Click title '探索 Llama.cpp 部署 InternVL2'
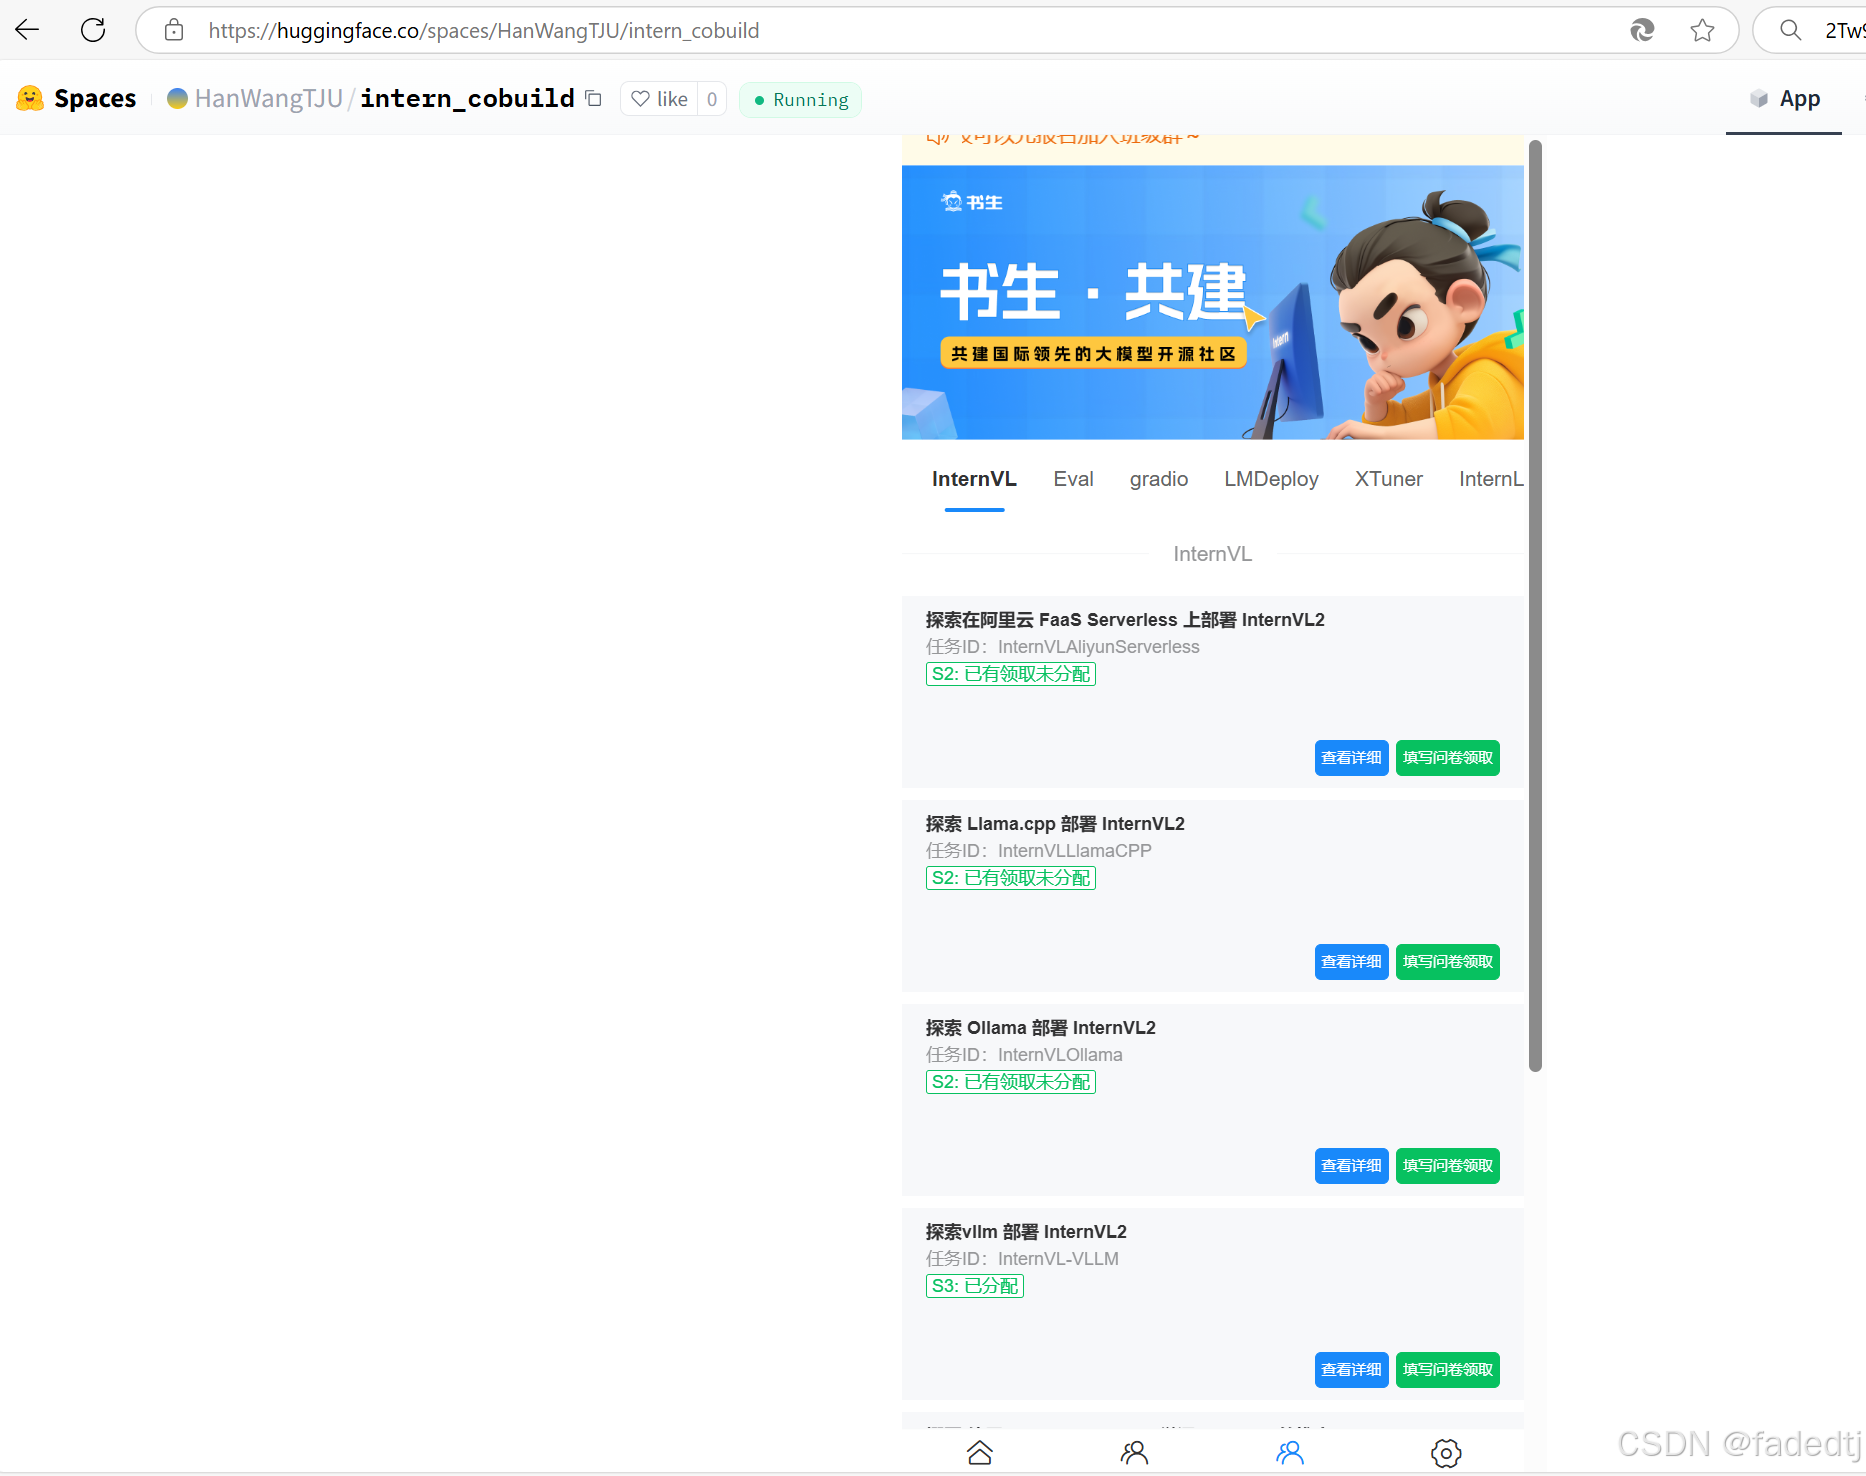The width and height of the screenshot is (1866, 1476). (1055, 824)
